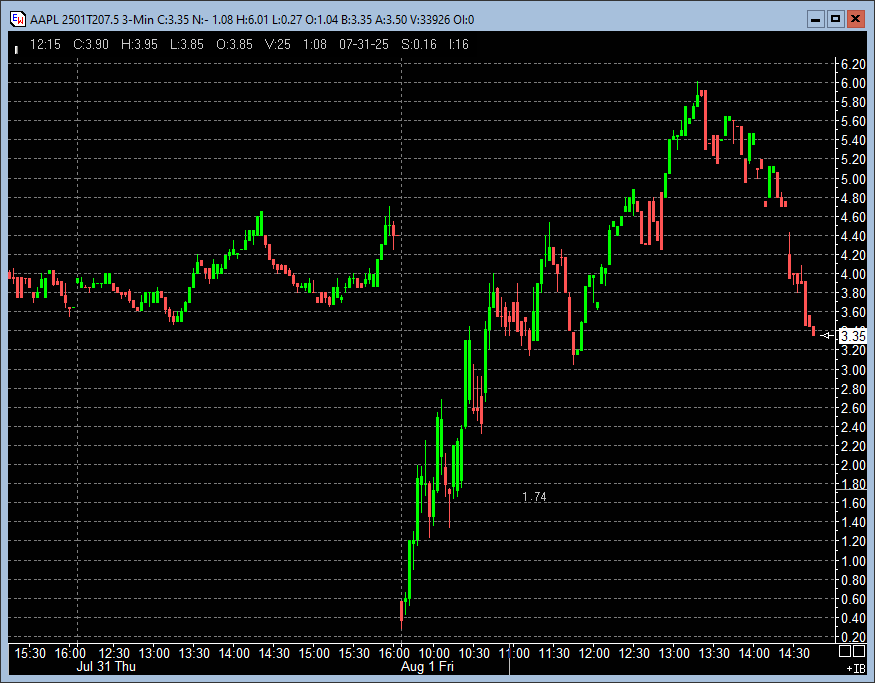Minimize the AAPL chart window
Viewport: 875px width, 683px height.
816,20
